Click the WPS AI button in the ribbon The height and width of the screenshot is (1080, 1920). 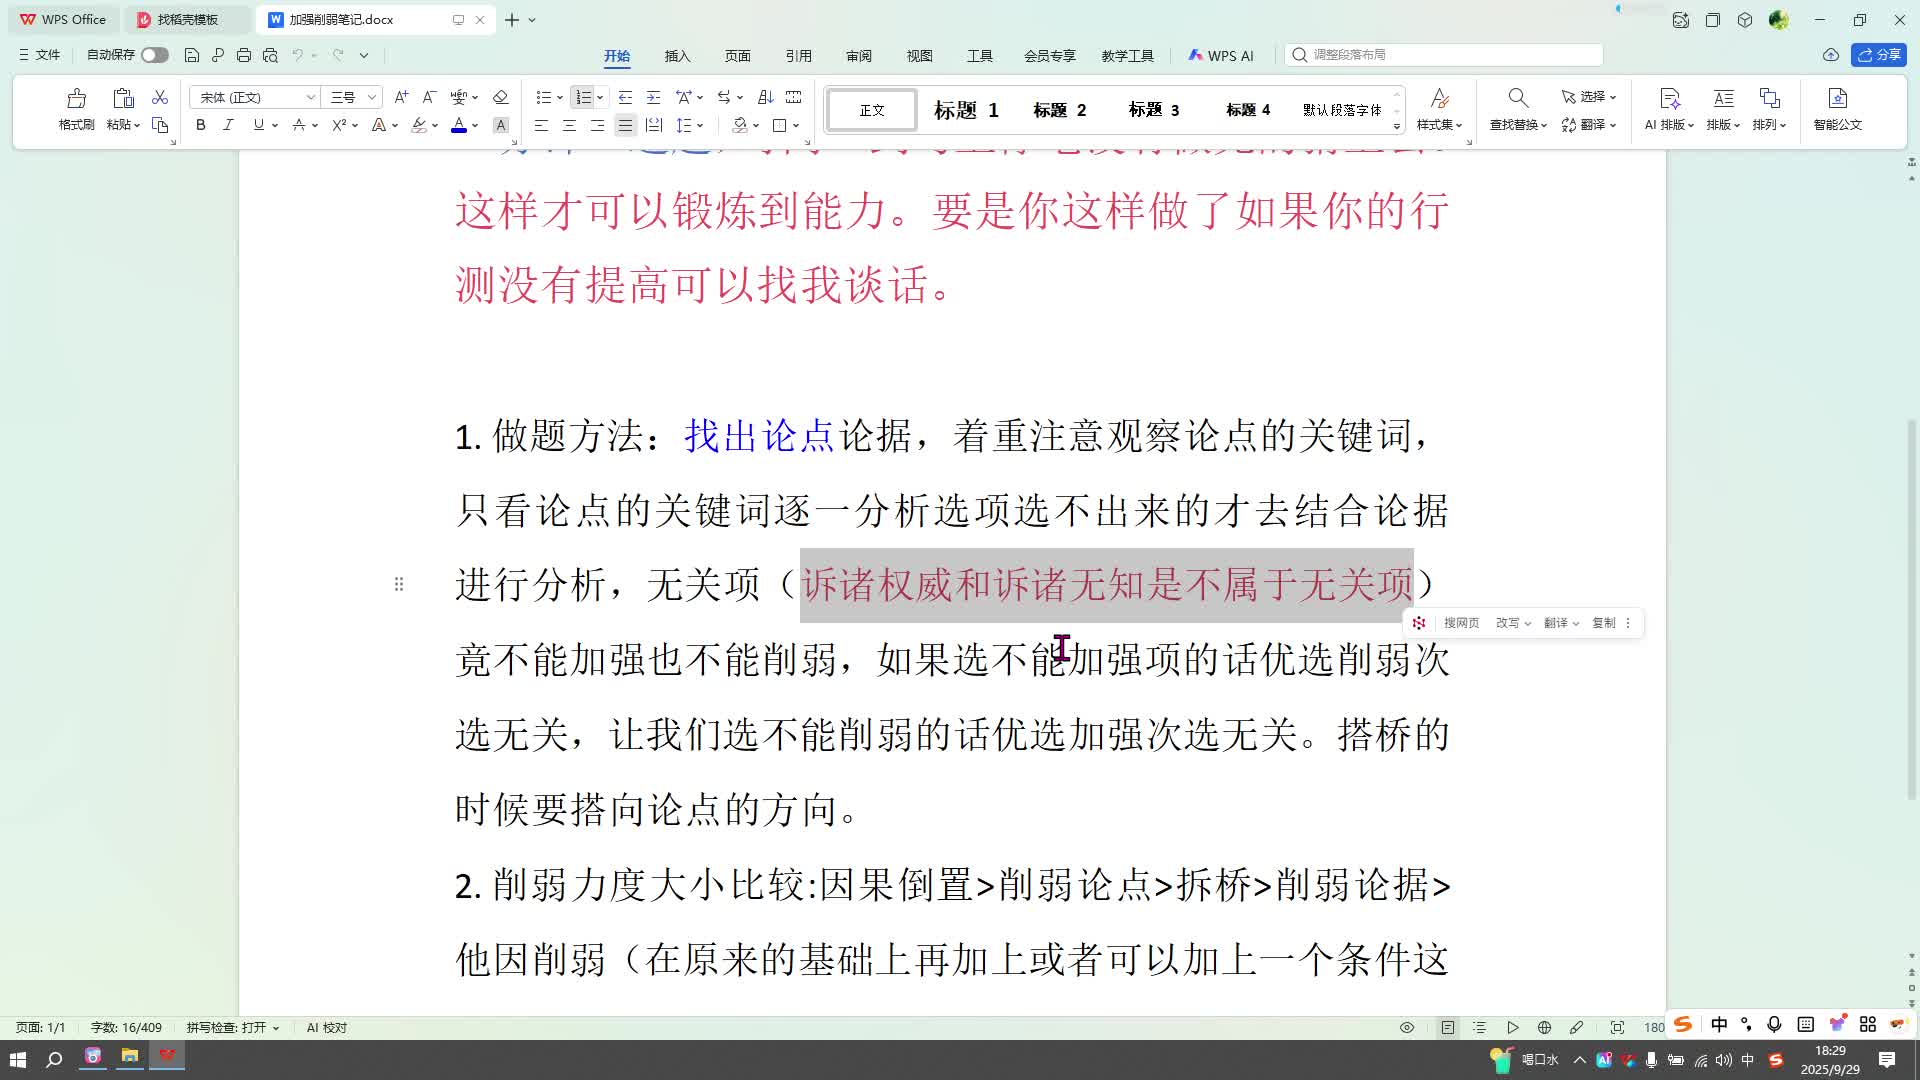[1222, 55]
